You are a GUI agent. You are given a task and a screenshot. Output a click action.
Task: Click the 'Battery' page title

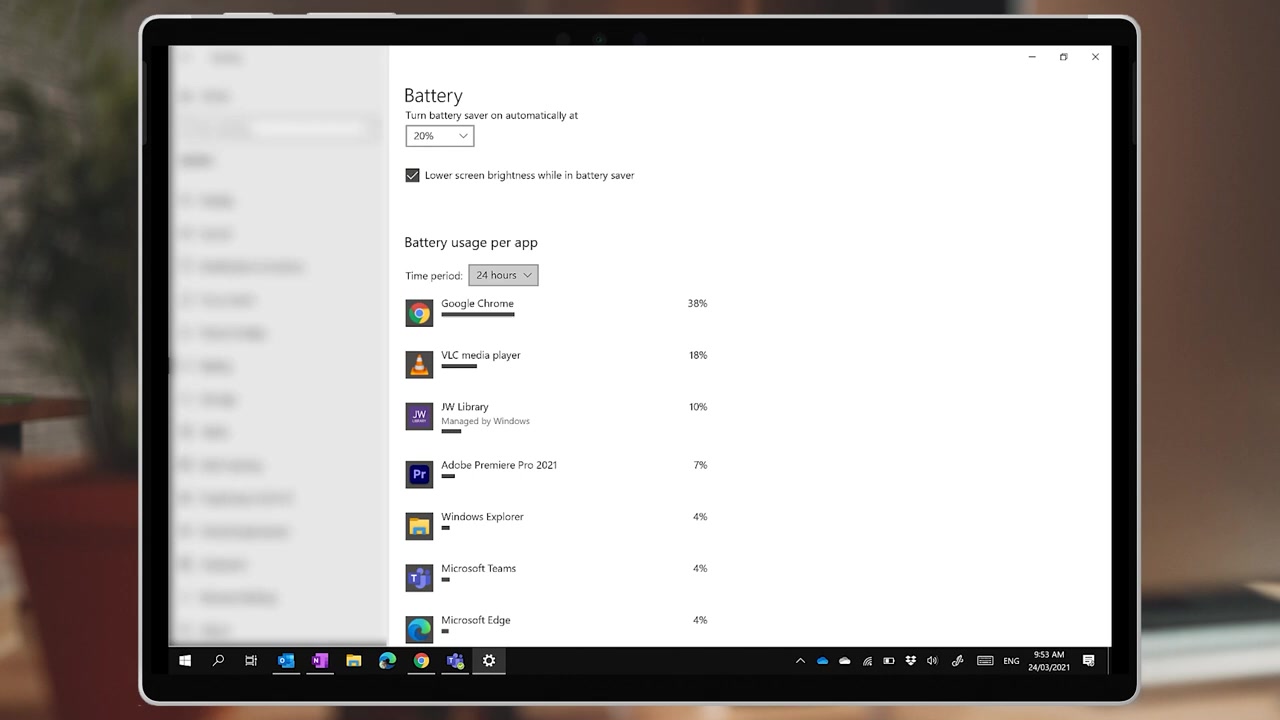433,96
